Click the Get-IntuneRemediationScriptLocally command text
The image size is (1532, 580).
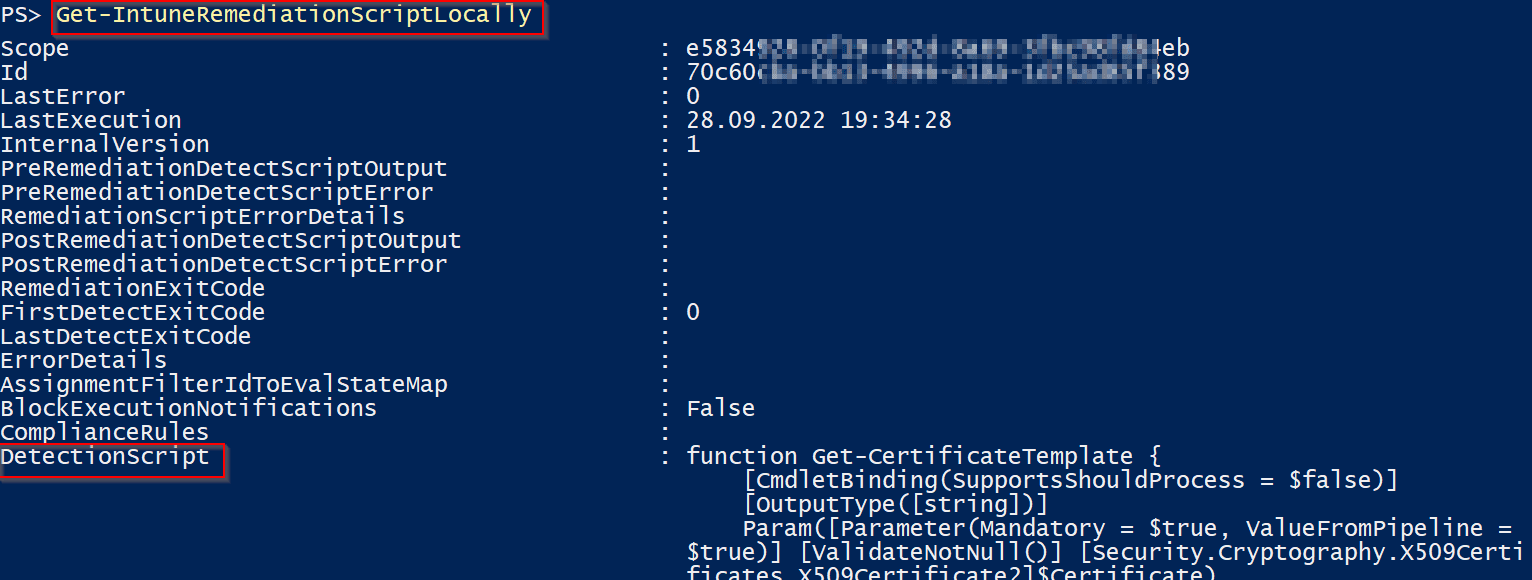[x=293, y=15]
